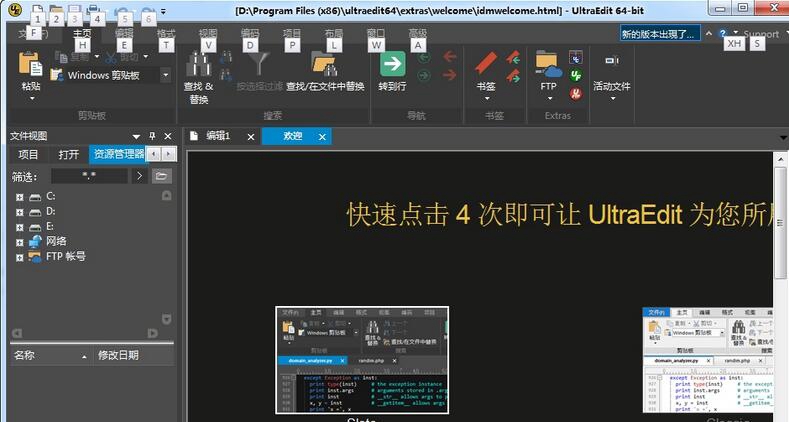Click the FTP folder cloud icon
The image size is (789, 422).
pyautogui.click(x=548, y=64)
